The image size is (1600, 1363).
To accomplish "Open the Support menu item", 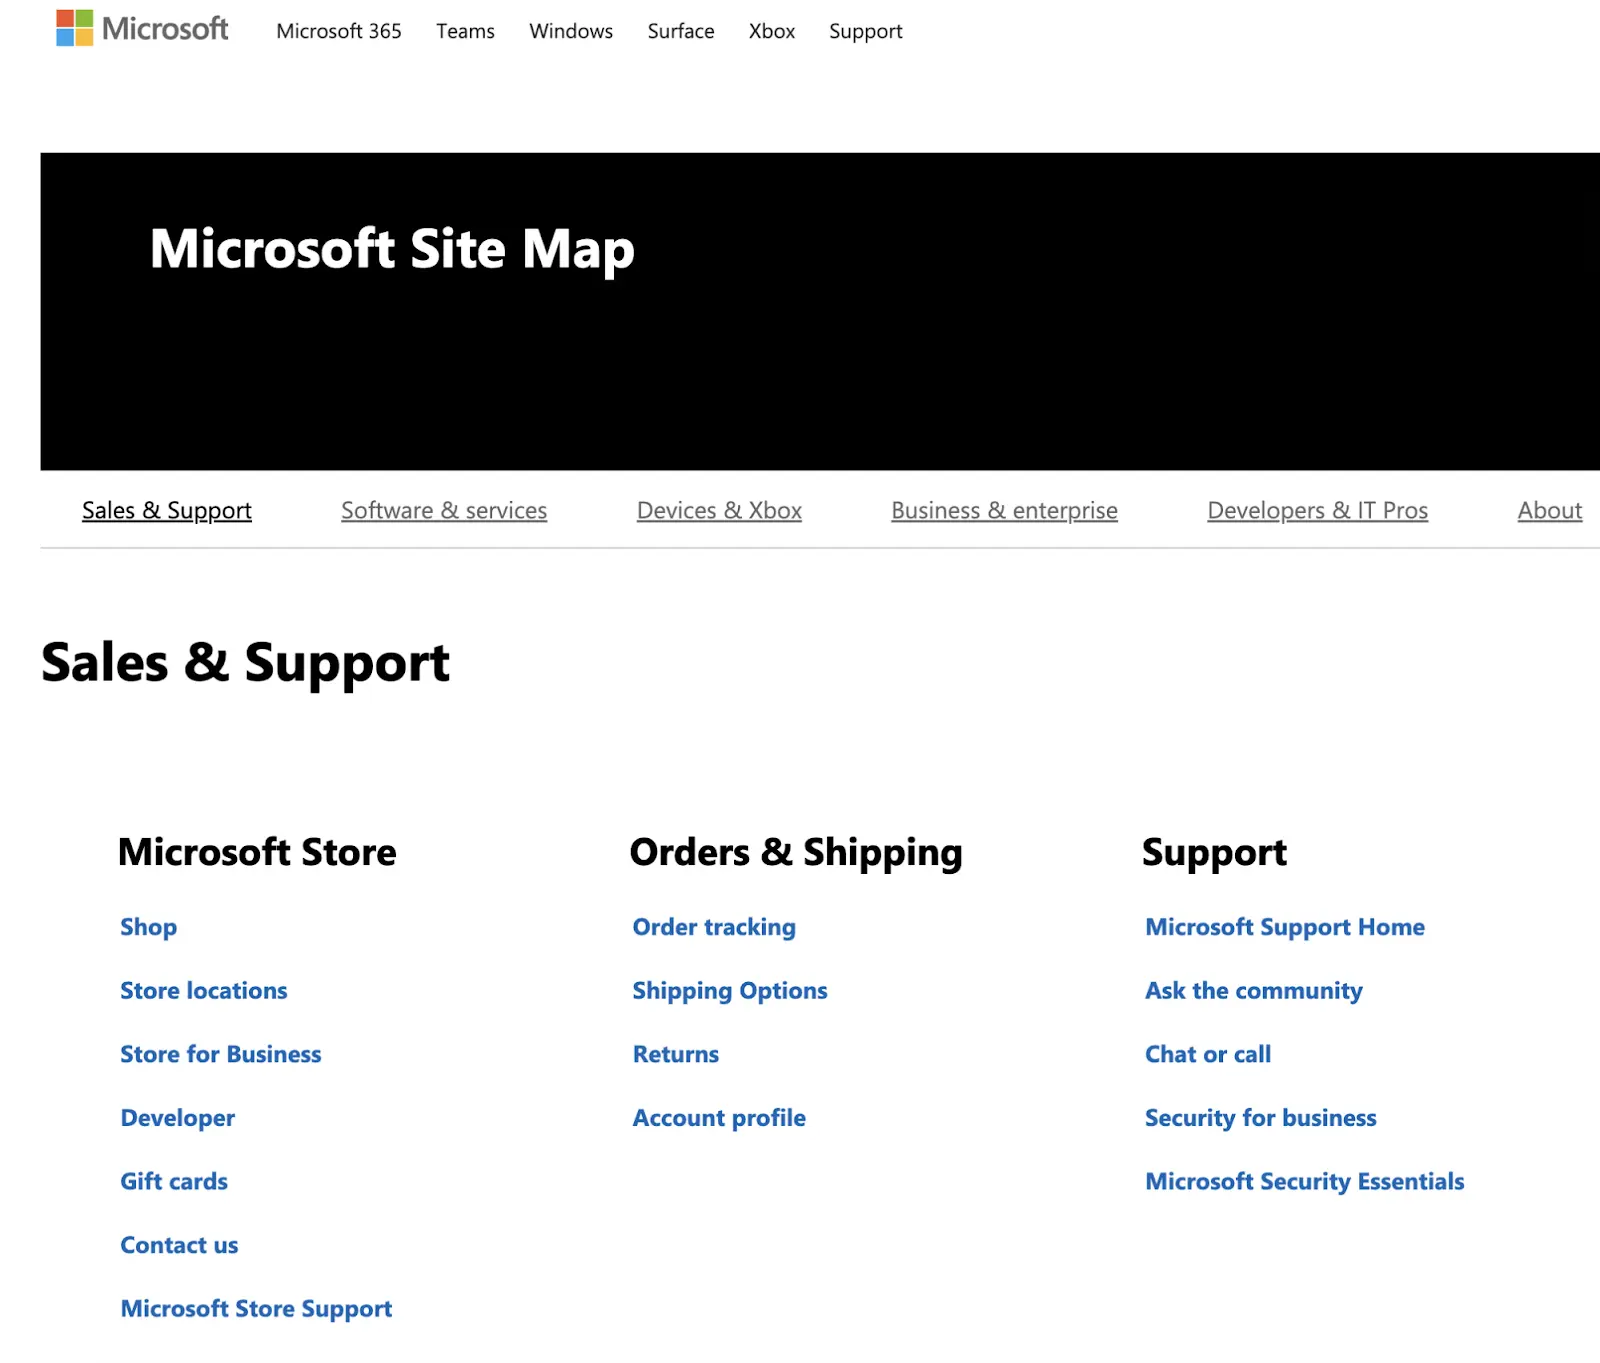I will (x=864, y=31).
